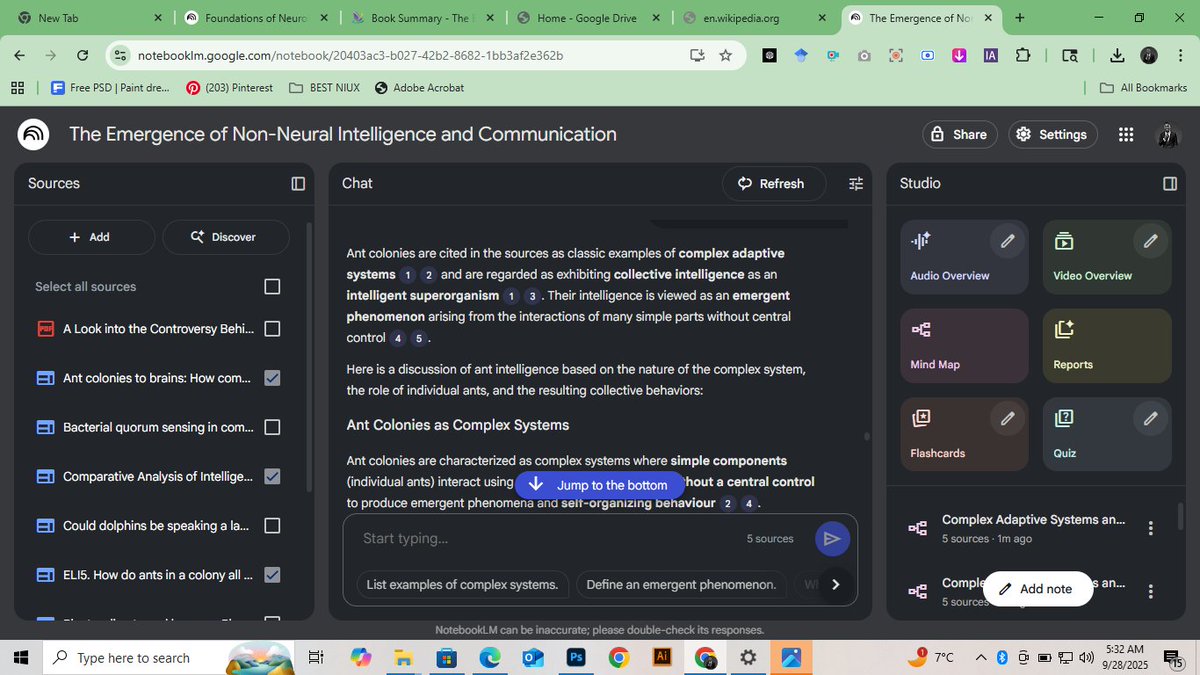
Task: Uncheck 'ELI5. How do ants' source
Action: click(272, 575)
